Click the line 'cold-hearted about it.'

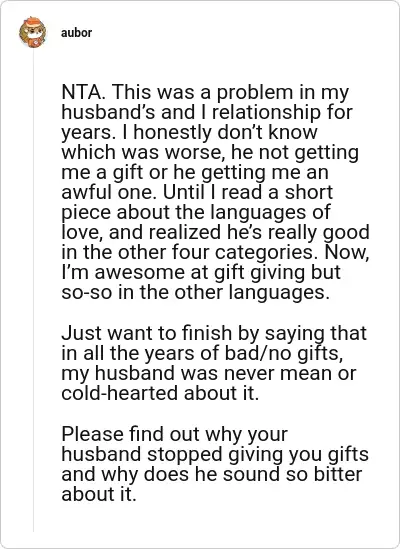click(160, 393)
